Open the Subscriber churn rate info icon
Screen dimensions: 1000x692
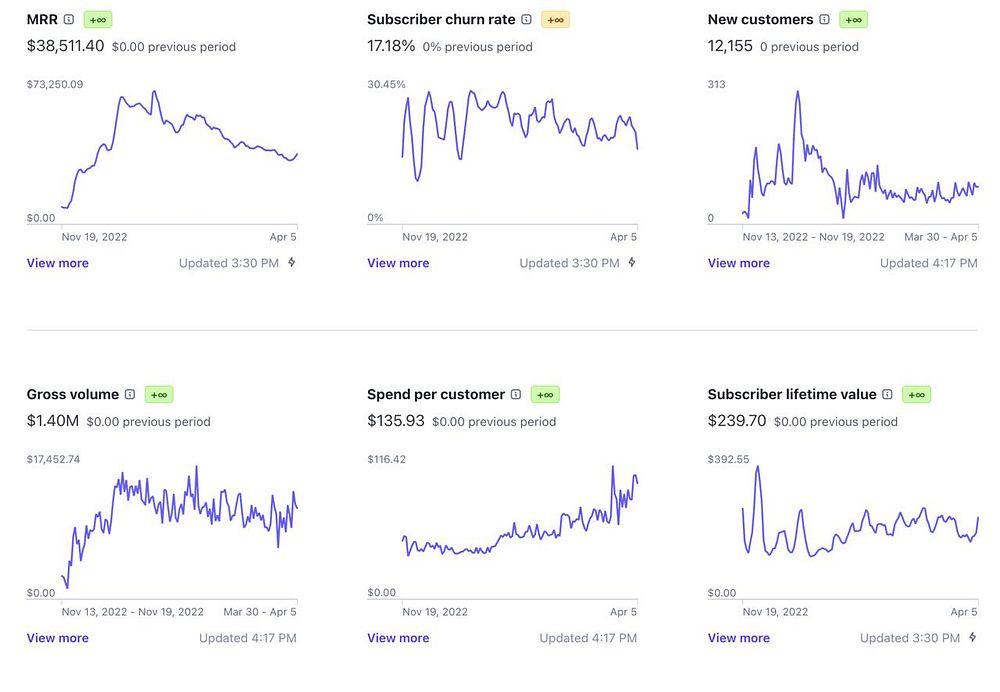(526, 19)
